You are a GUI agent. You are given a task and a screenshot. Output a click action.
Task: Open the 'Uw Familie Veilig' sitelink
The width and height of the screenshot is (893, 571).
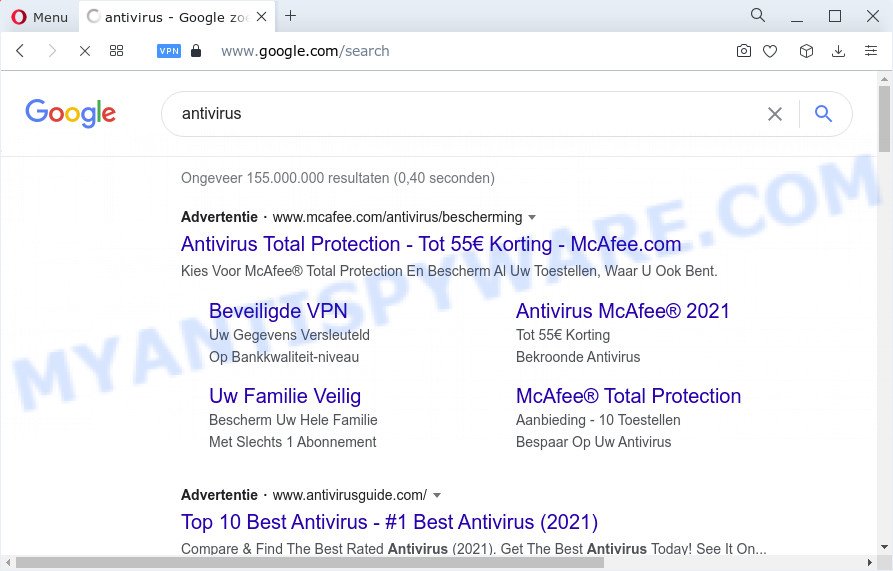pos(285,396)
